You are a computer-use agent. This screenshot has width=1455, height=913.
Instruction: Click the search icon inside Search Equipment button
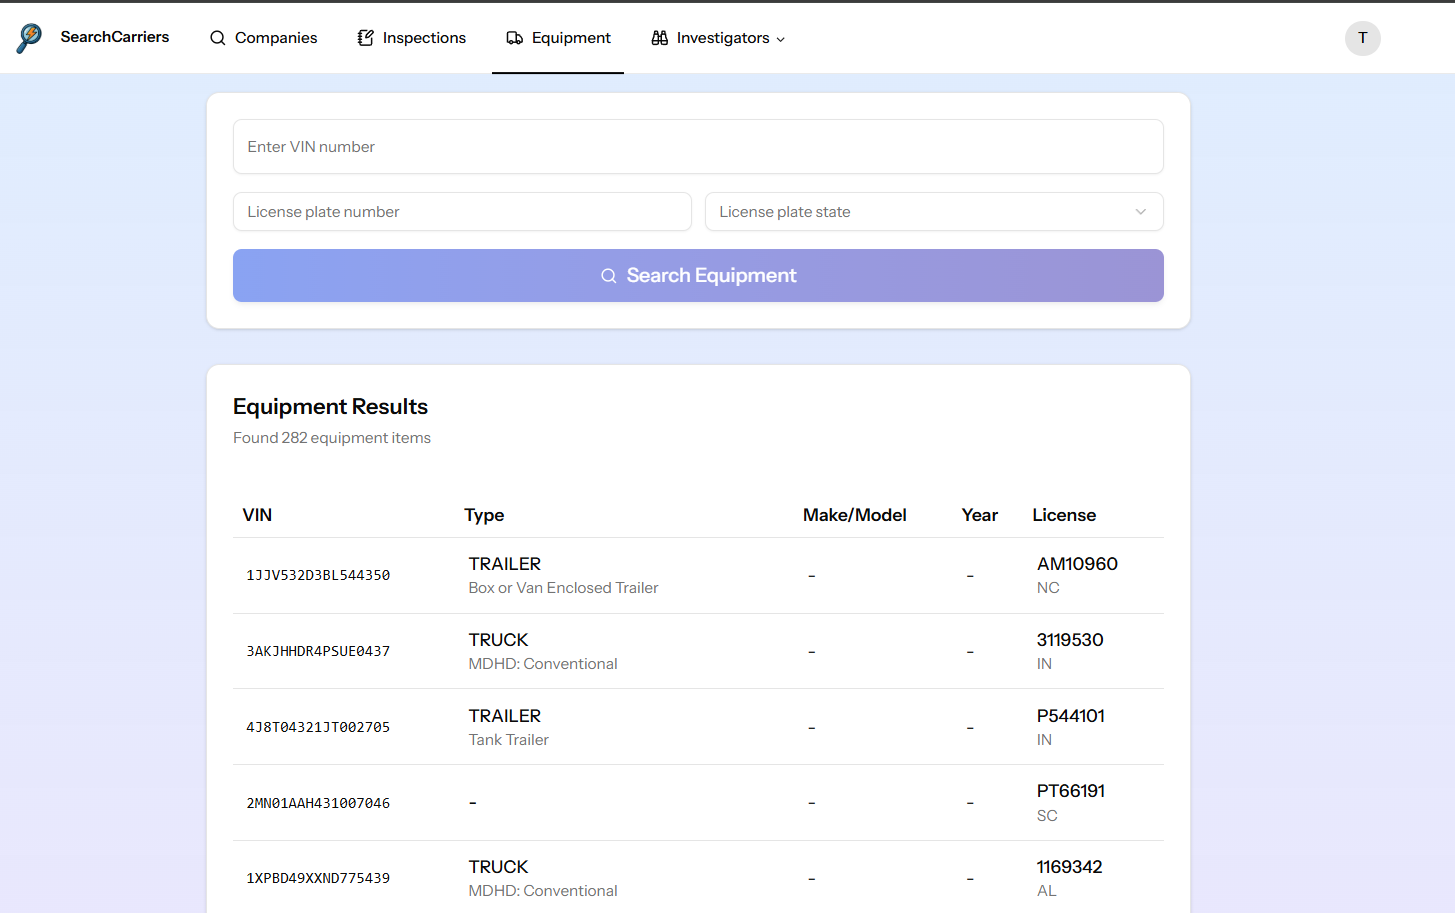coord(608,275)
